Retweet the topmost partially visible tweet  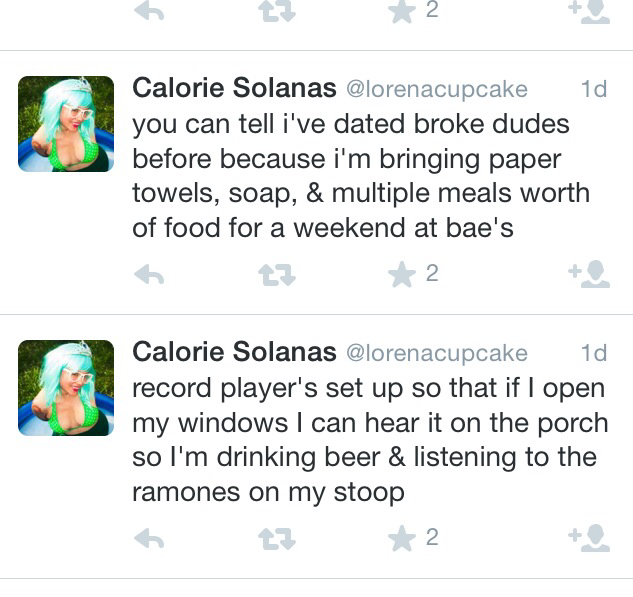[x=277, y=12]
